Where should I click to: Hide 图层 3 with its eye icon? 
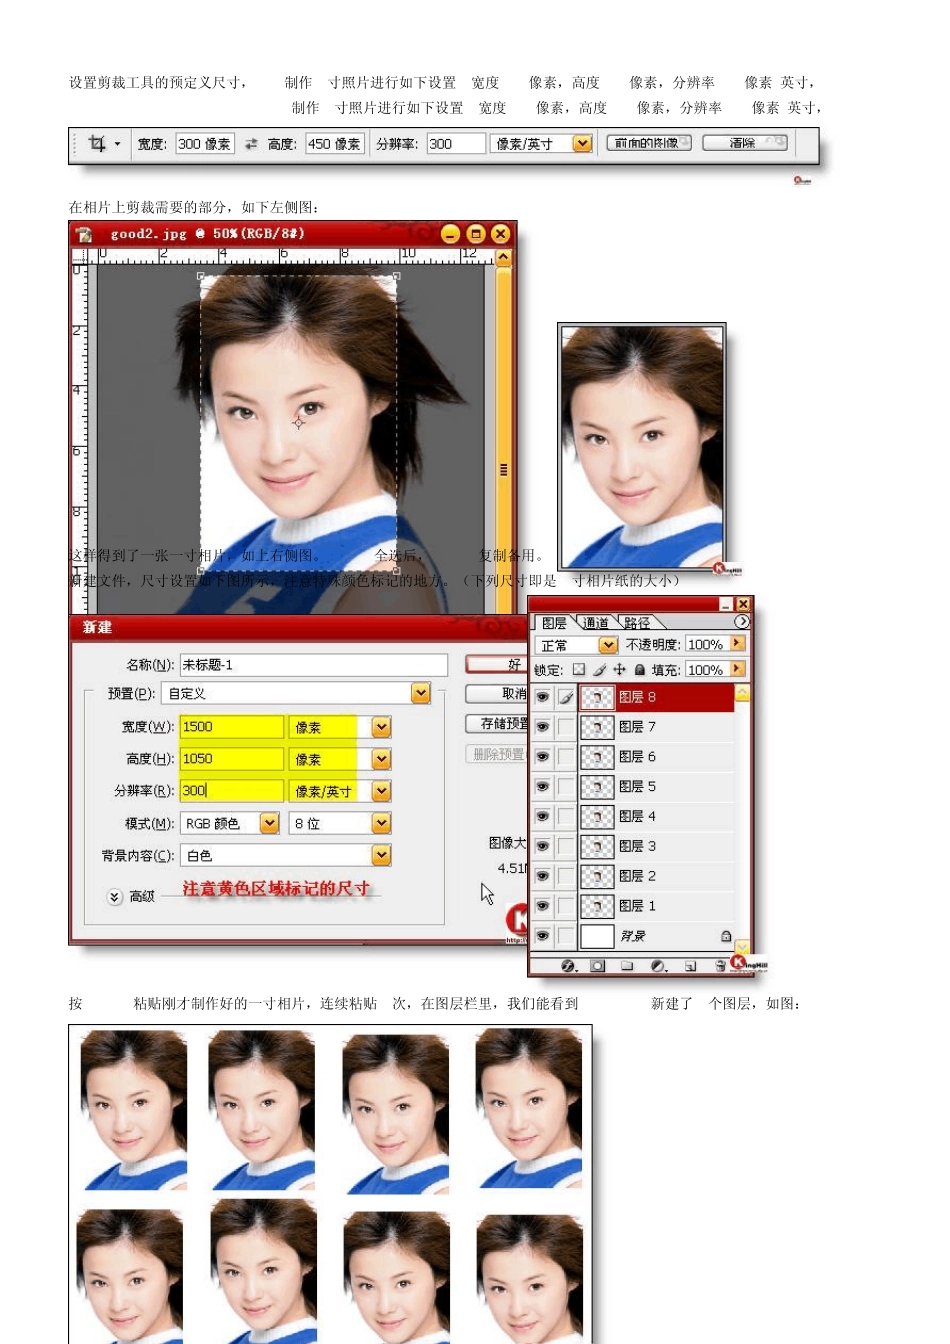[543, 846]
